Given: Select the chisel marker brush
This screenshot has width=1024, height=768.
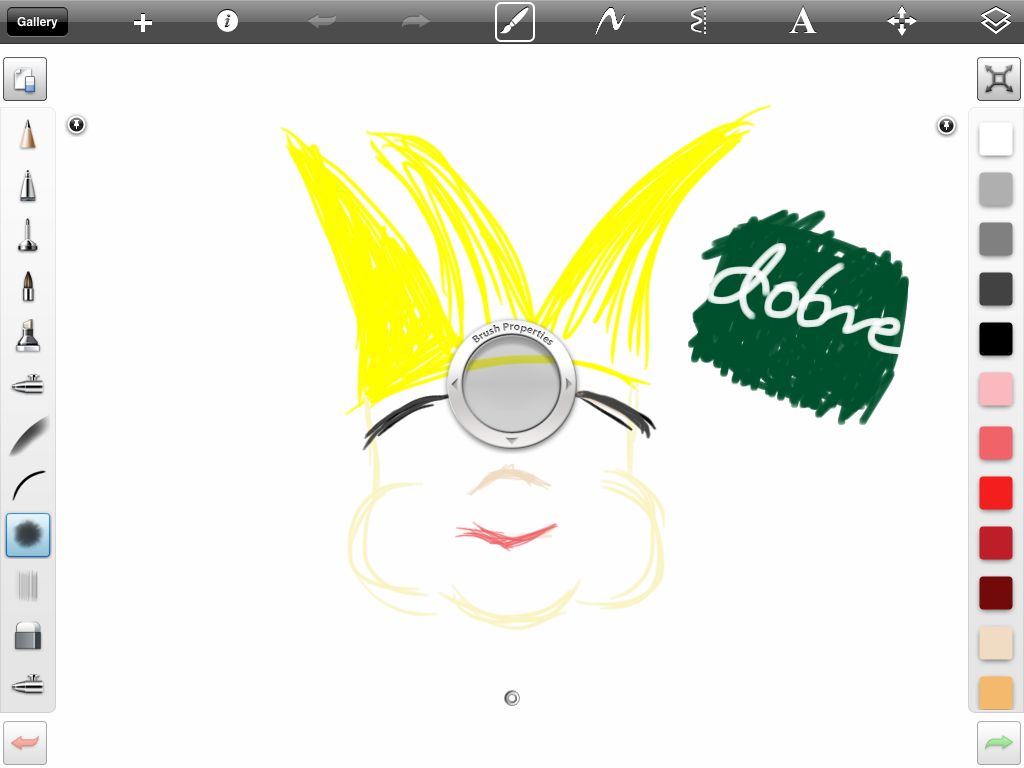Looking at the screenshot, I should (x=27, y=336).
